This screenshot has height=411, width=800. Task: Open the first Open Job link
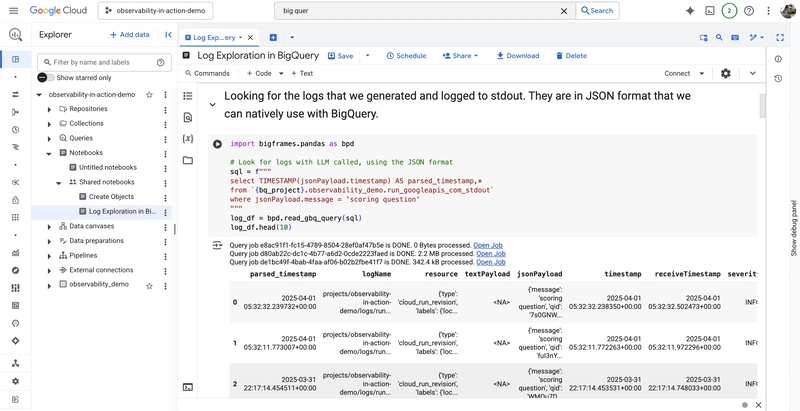click(488, 245)
